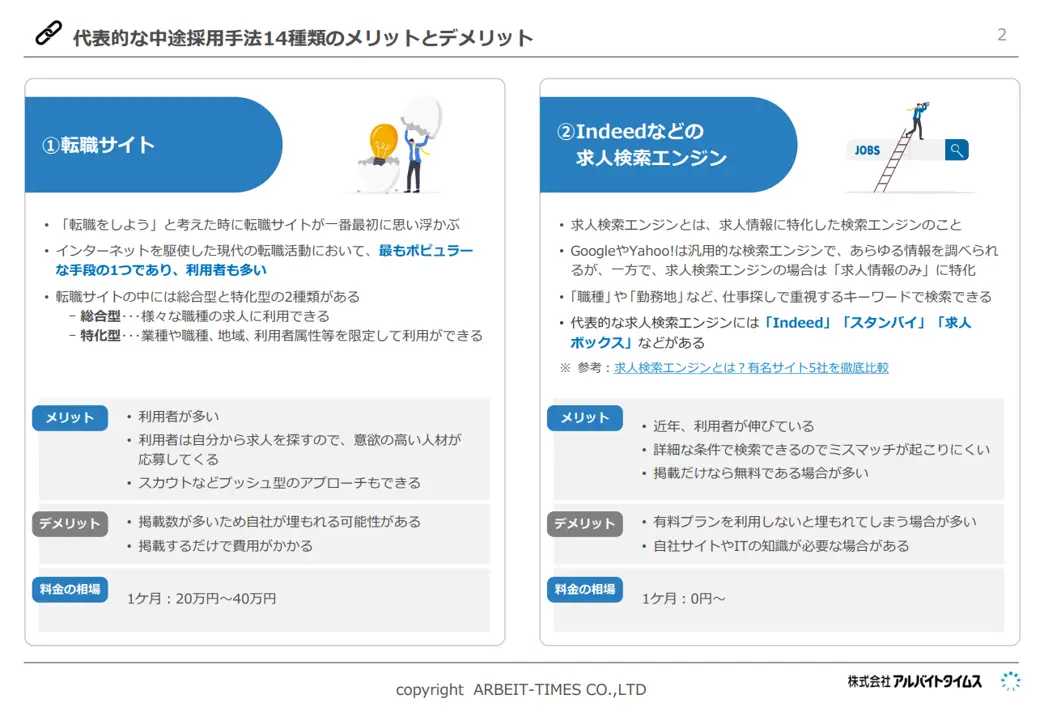Image resolution: width=1044 pixels, height=720 pixels.
Task: Click the JOBS label in the search bar graphic
Action: tap(867, 151)
